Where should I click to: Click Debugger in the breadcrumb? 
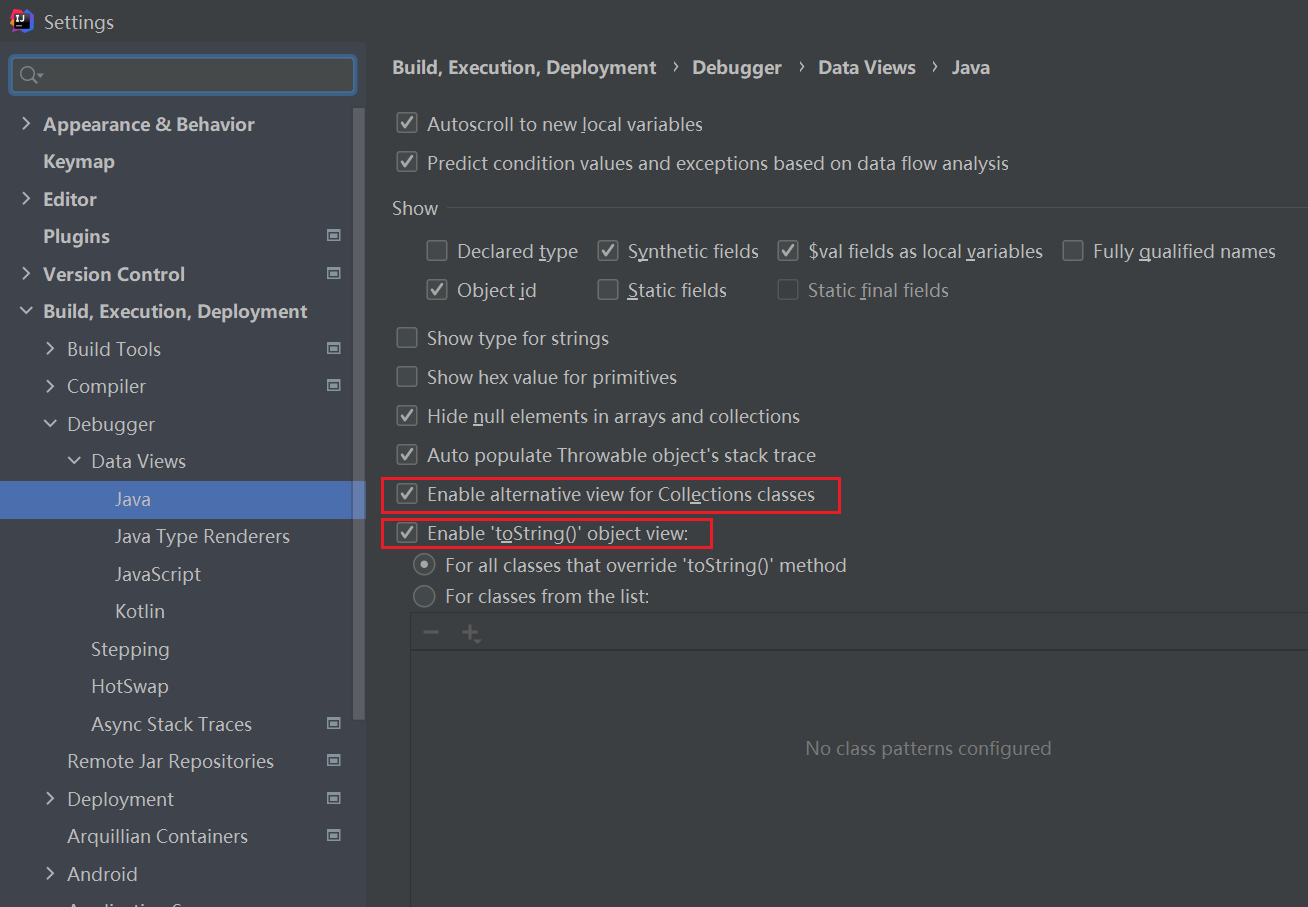(x=737, y=67)
